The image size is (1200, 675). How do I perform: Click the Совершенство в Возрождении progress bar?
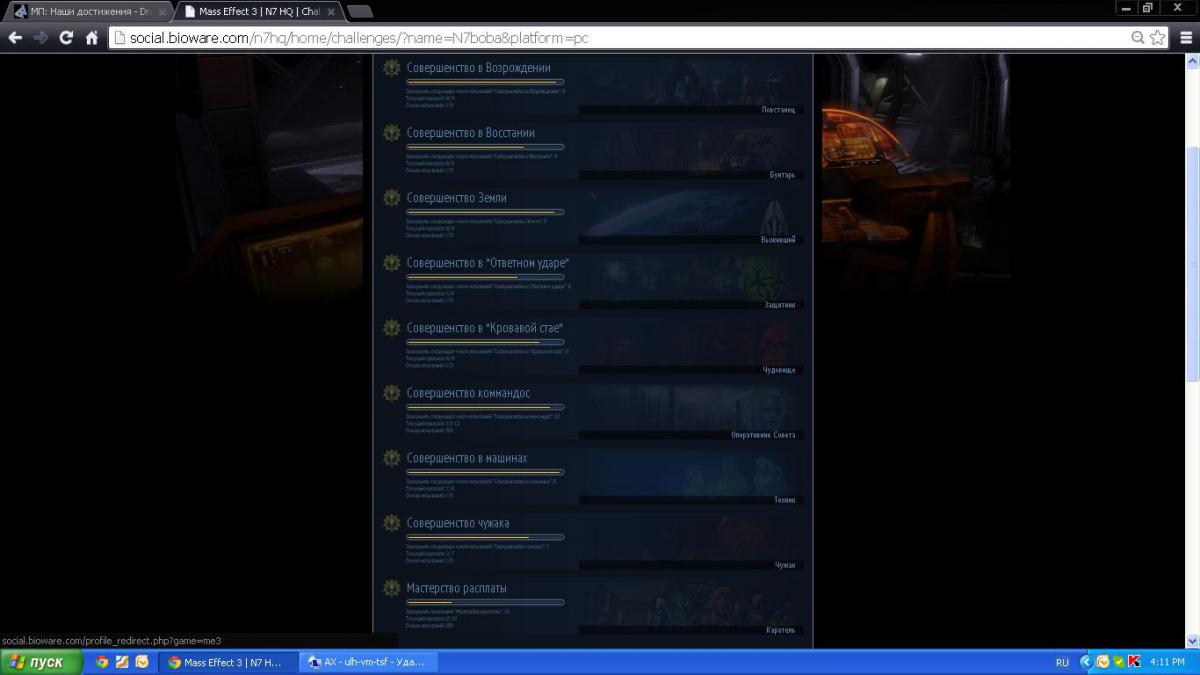click(485, 82)
